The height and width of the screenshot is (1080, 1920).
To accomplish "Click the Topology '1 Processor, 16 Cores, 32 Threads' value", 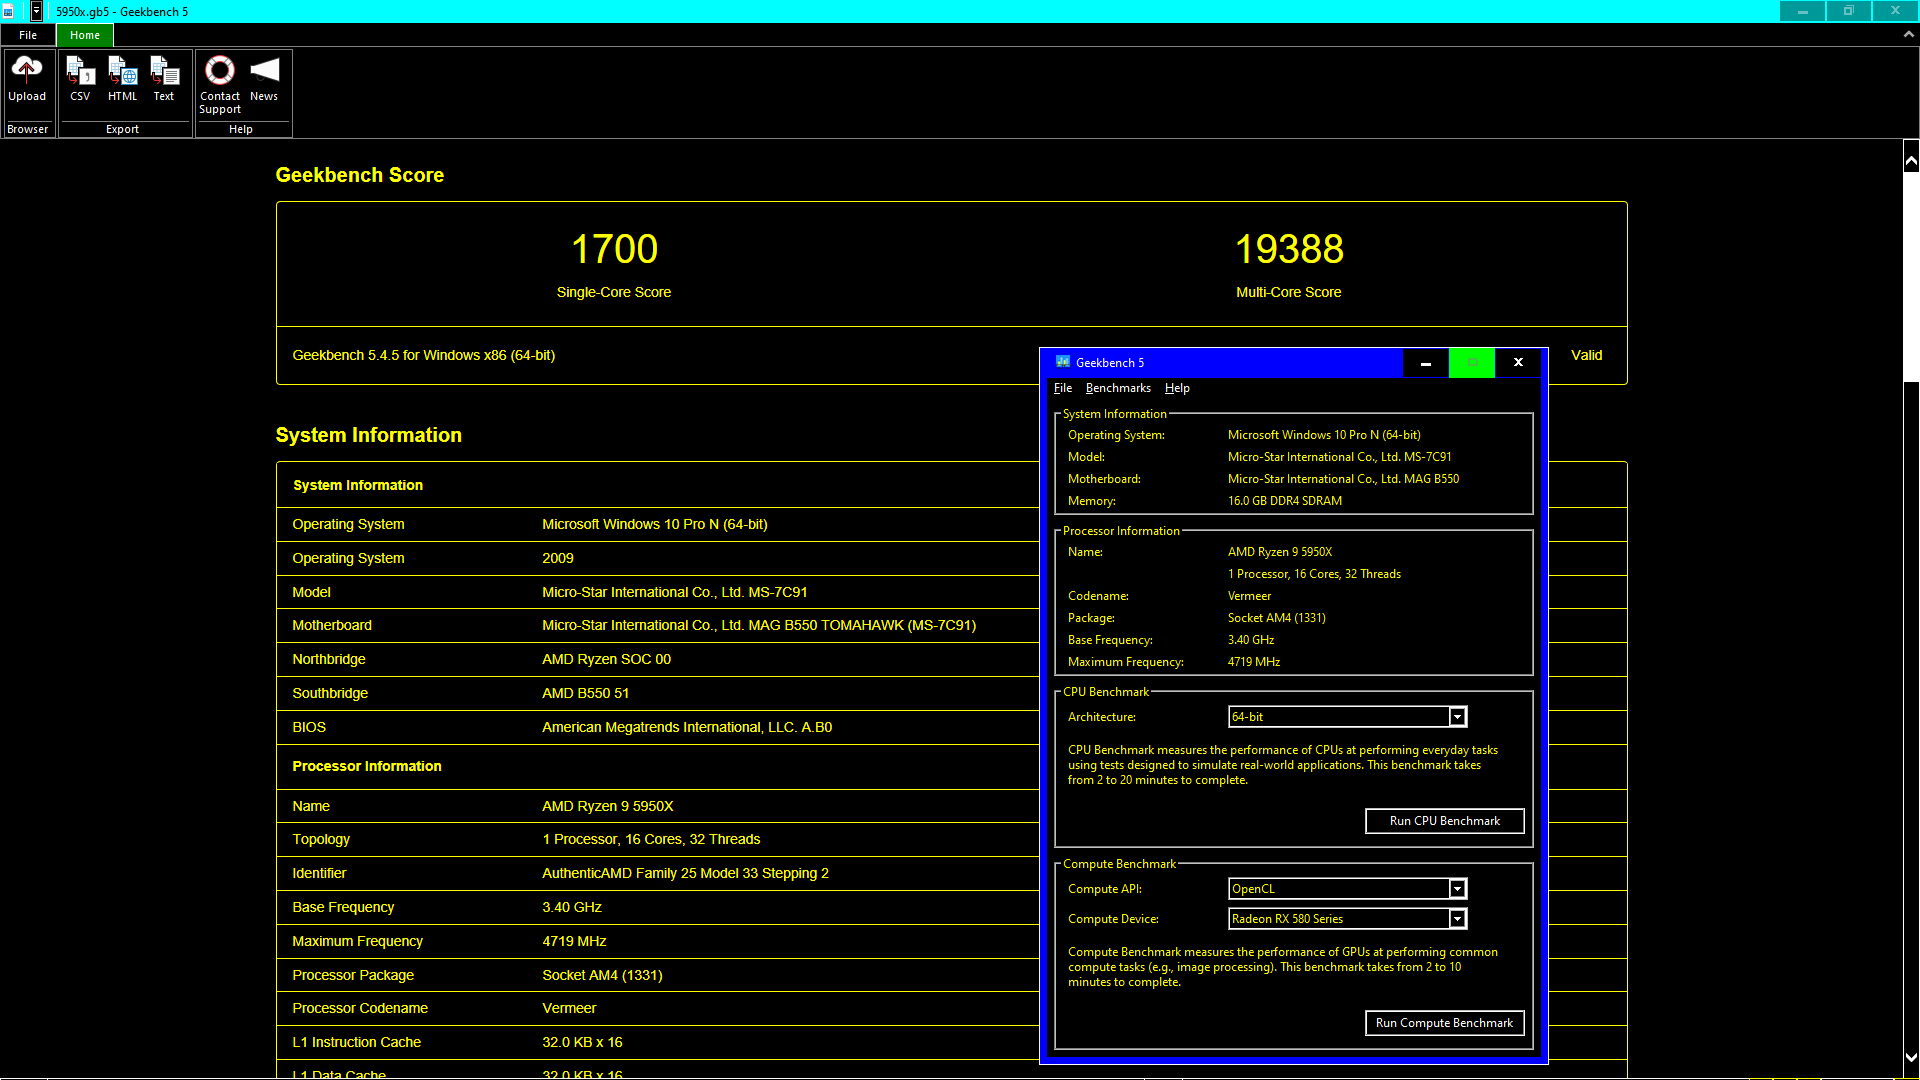I will point(651,839).
